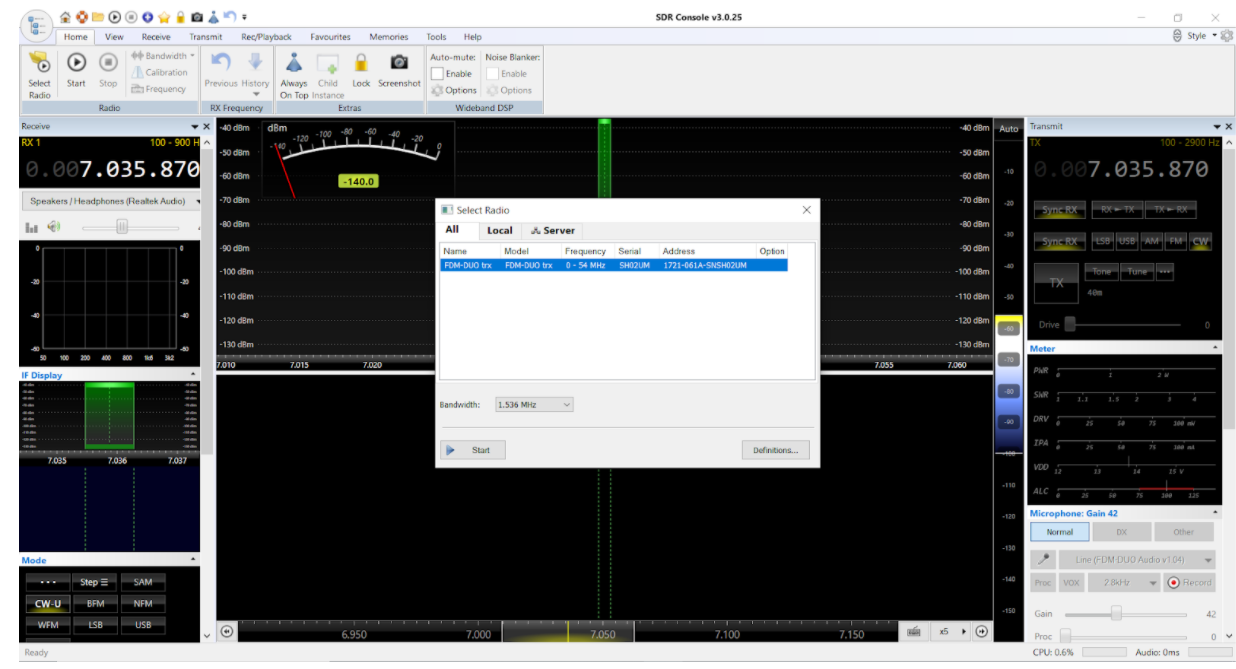
Task: Click the Definitions... button
Action: pos(775,450)
